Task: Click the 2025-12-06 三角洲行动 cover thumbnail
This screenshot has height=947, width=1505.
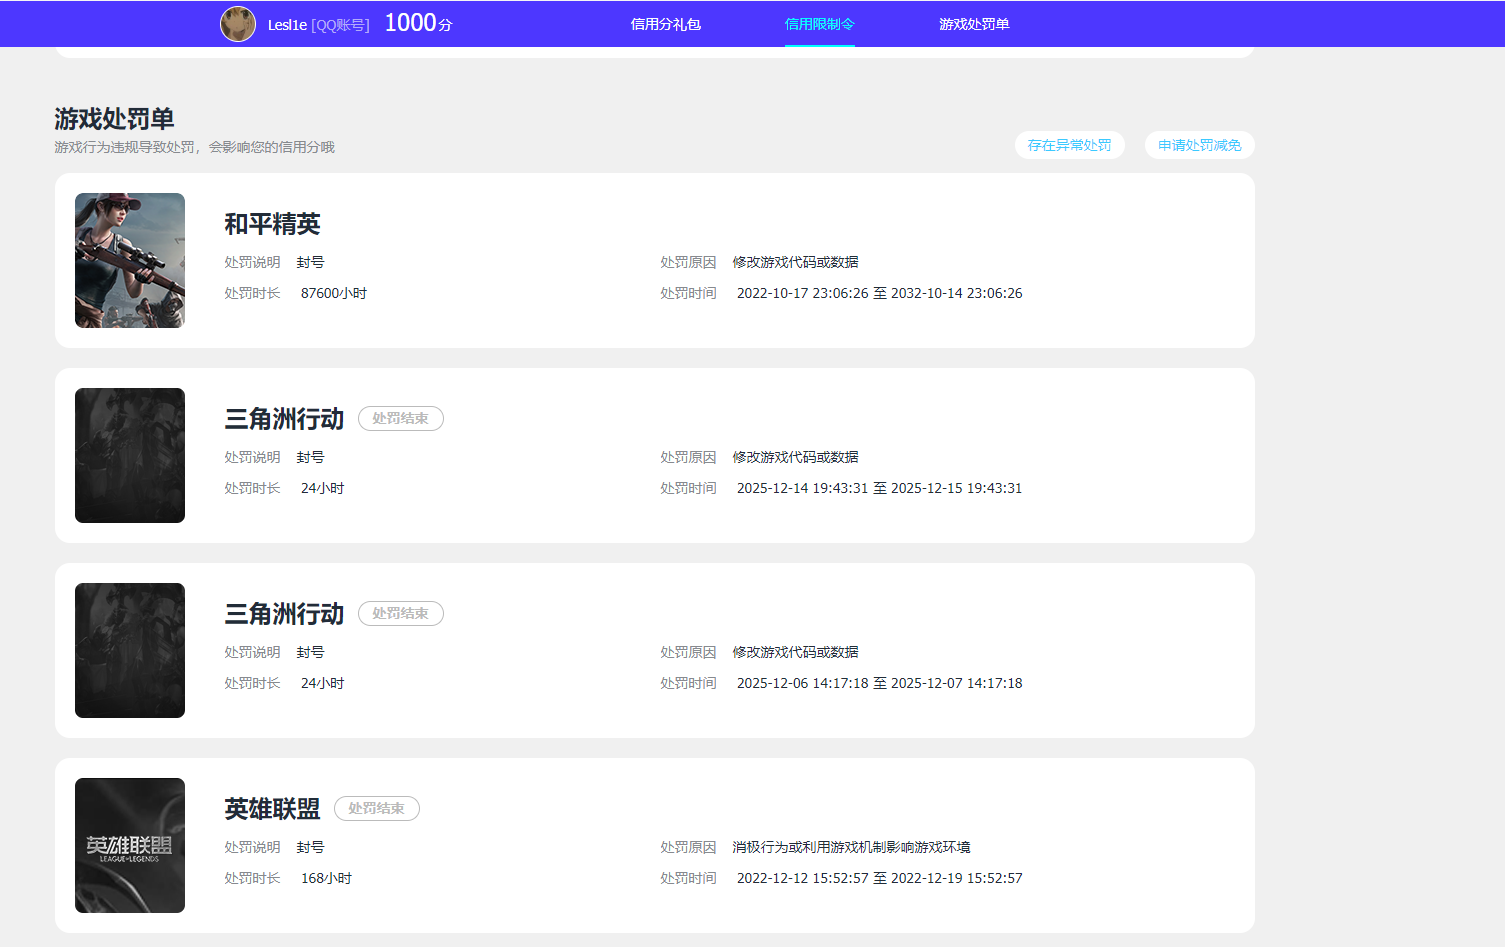Action: (x=130, y=650)
